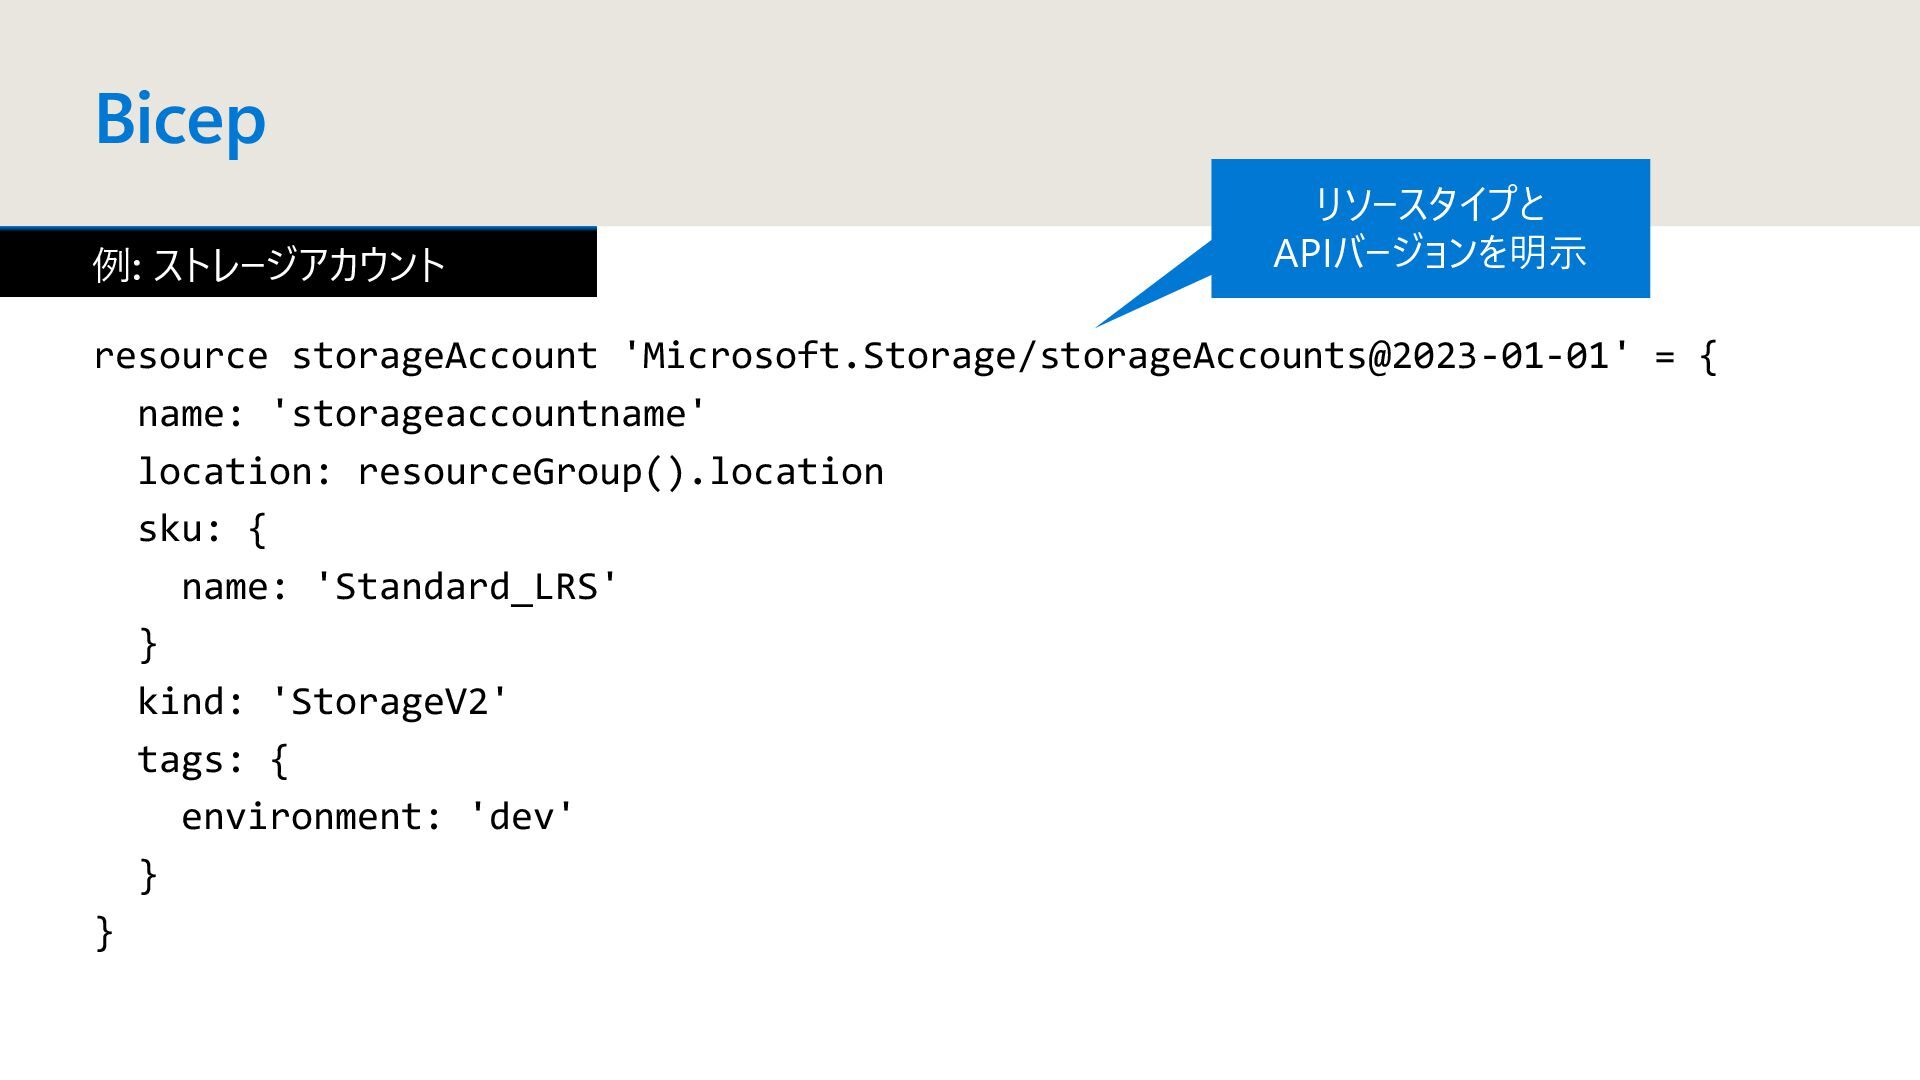This screenshot has width=1920, height=1080.
Task: Click the 'Standard_LRS' value
Action: pyautogui.click(x=467, y=587)
